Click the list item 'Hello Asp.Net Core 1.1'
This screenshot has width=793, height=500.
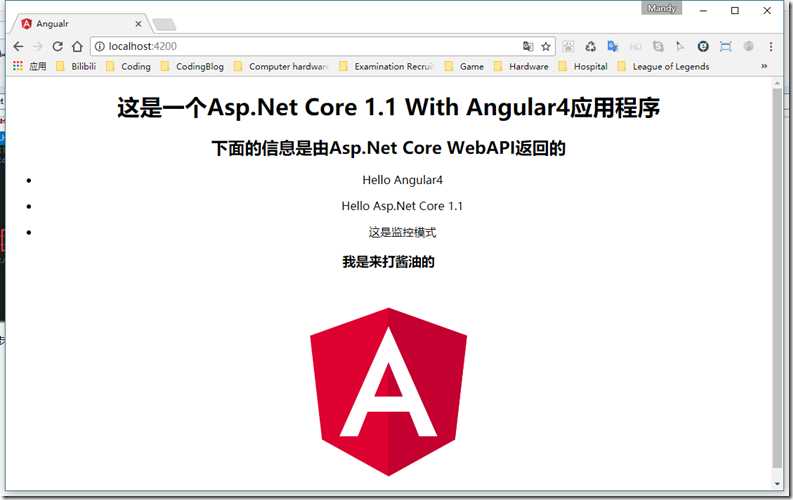pyautogui.click(x=402, y=206)
